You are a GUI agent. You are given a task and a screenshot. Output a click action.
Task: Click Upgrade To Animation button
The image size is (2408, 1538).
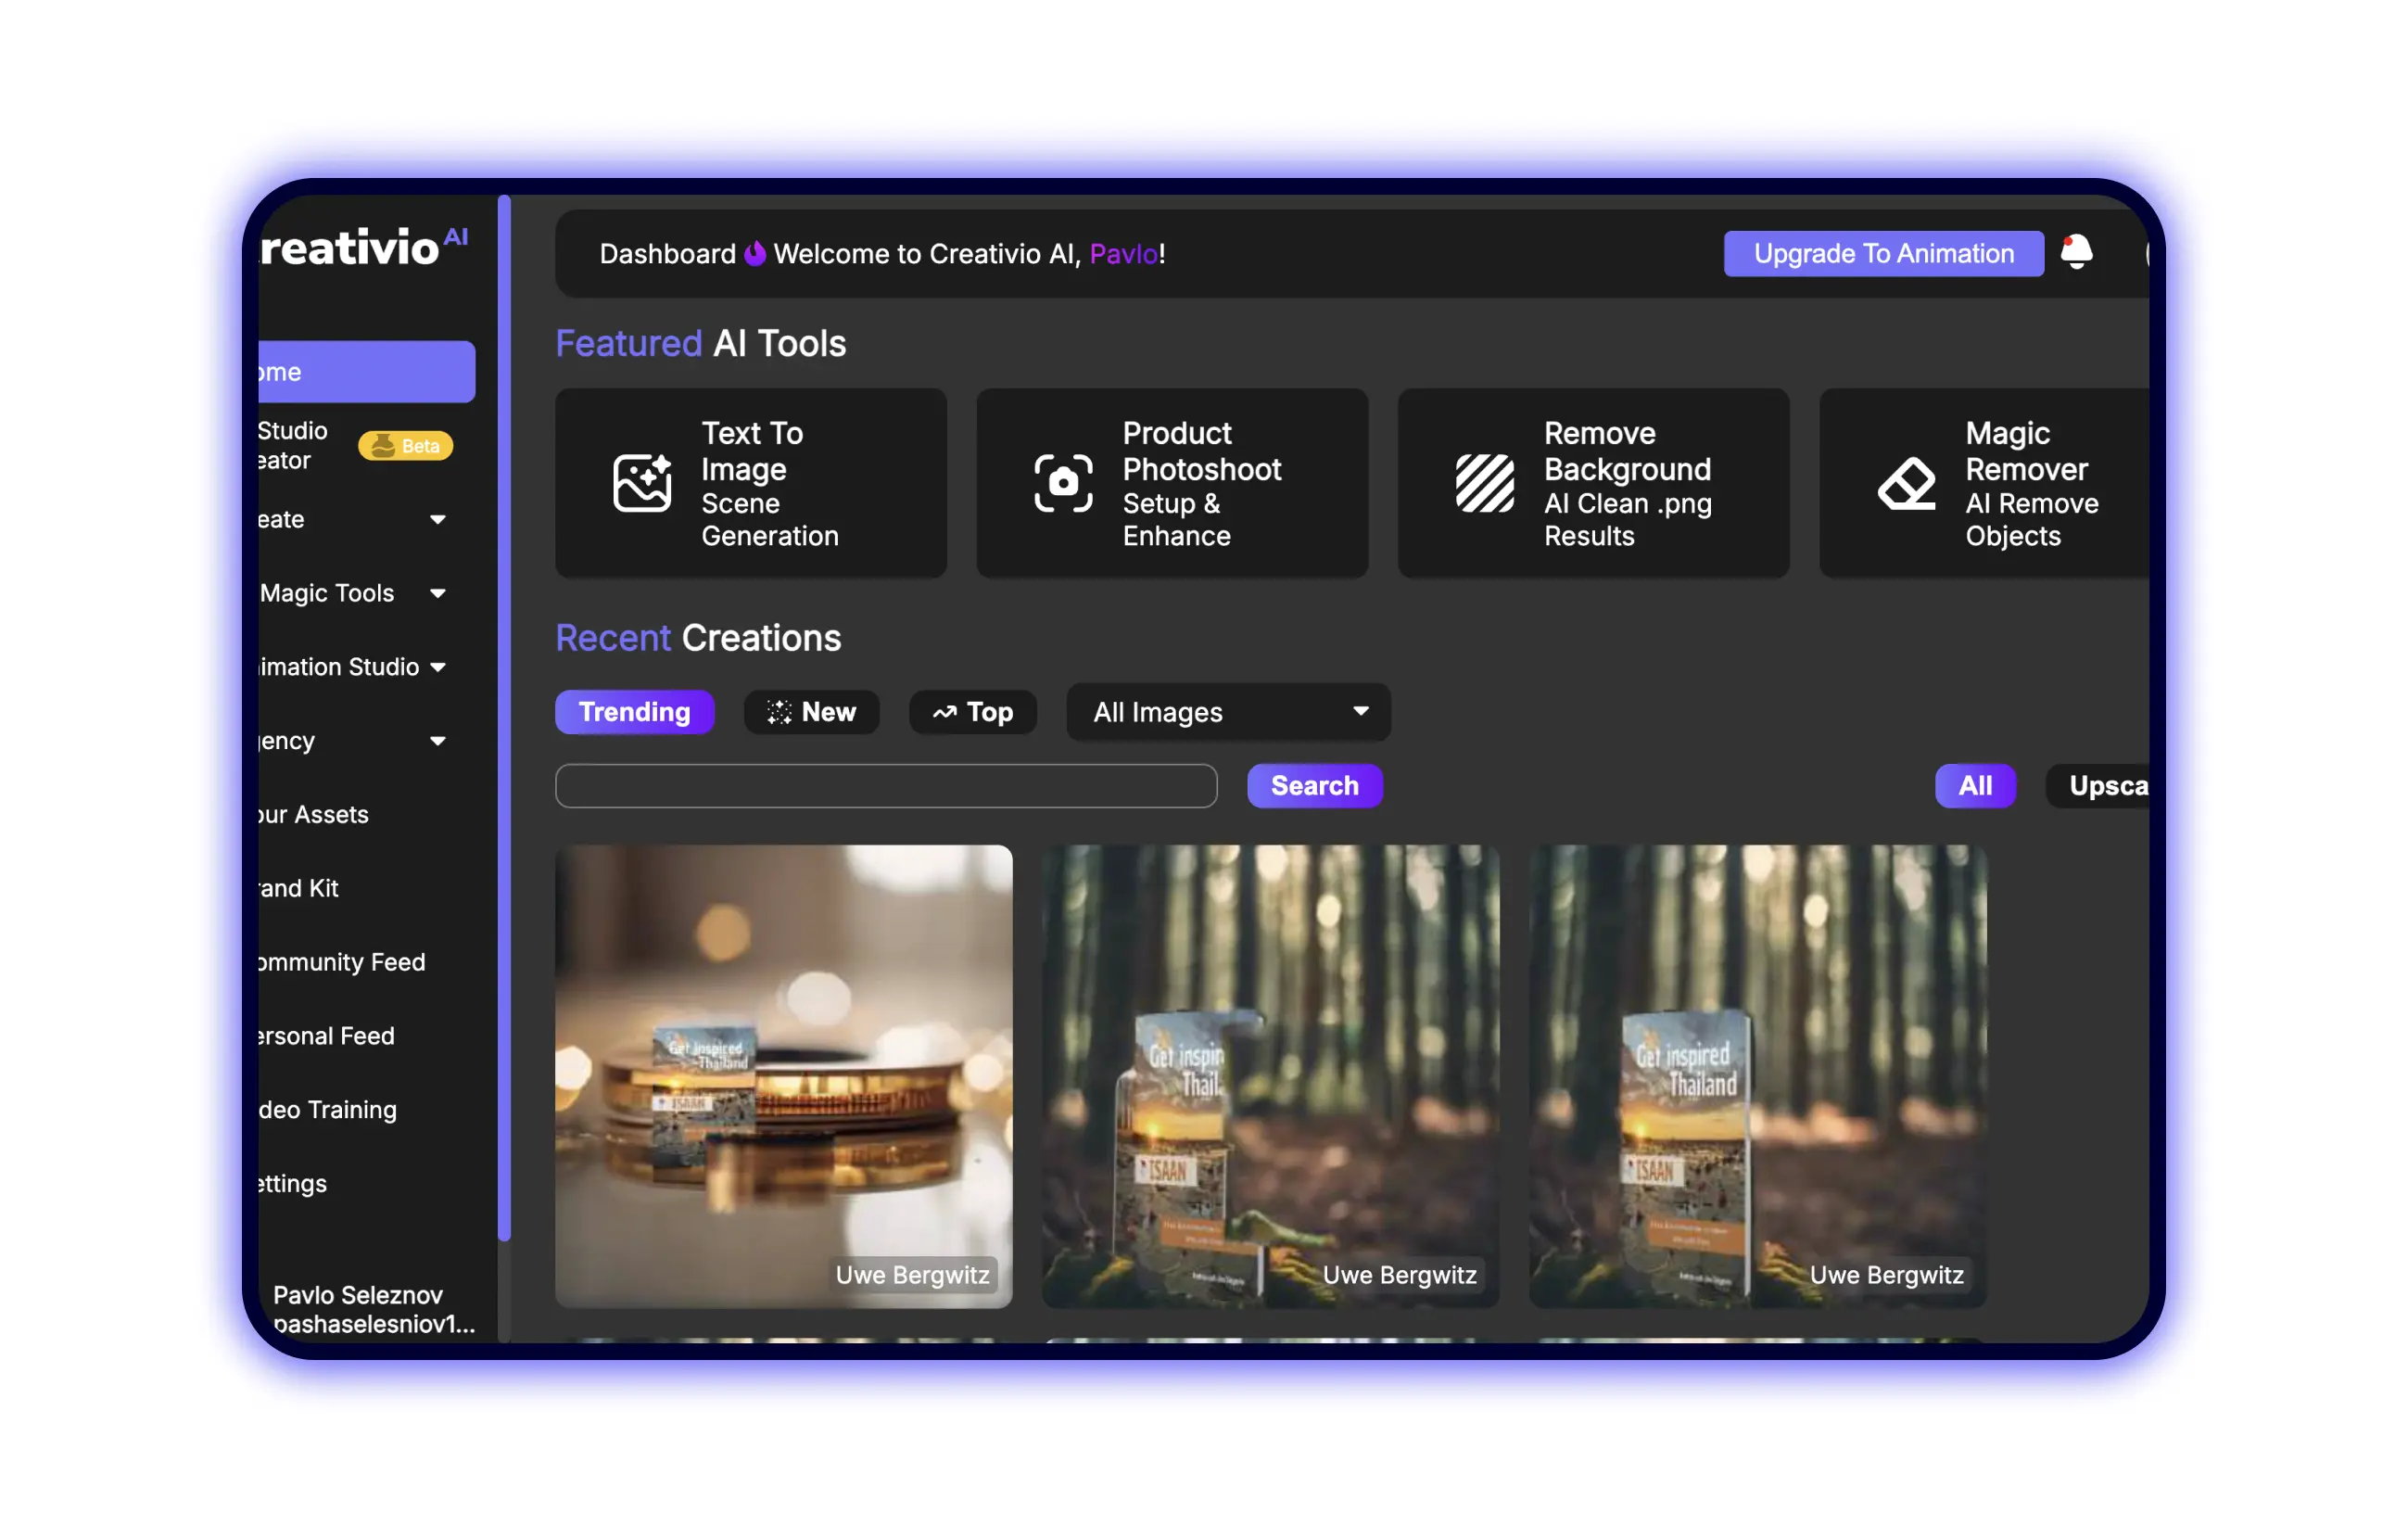1884,254
